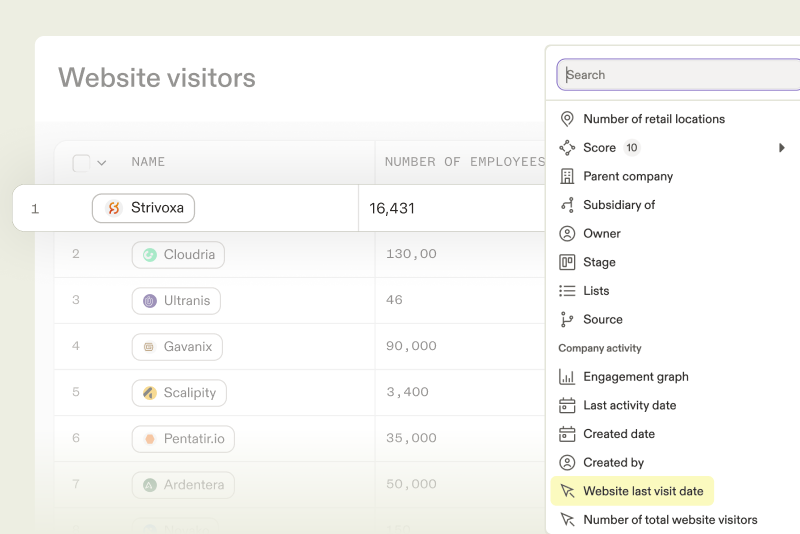The width and height of the screenshot is (800, 534).
Task: Click Cloudria employee count 130,00
Action: tap(411, 254)
